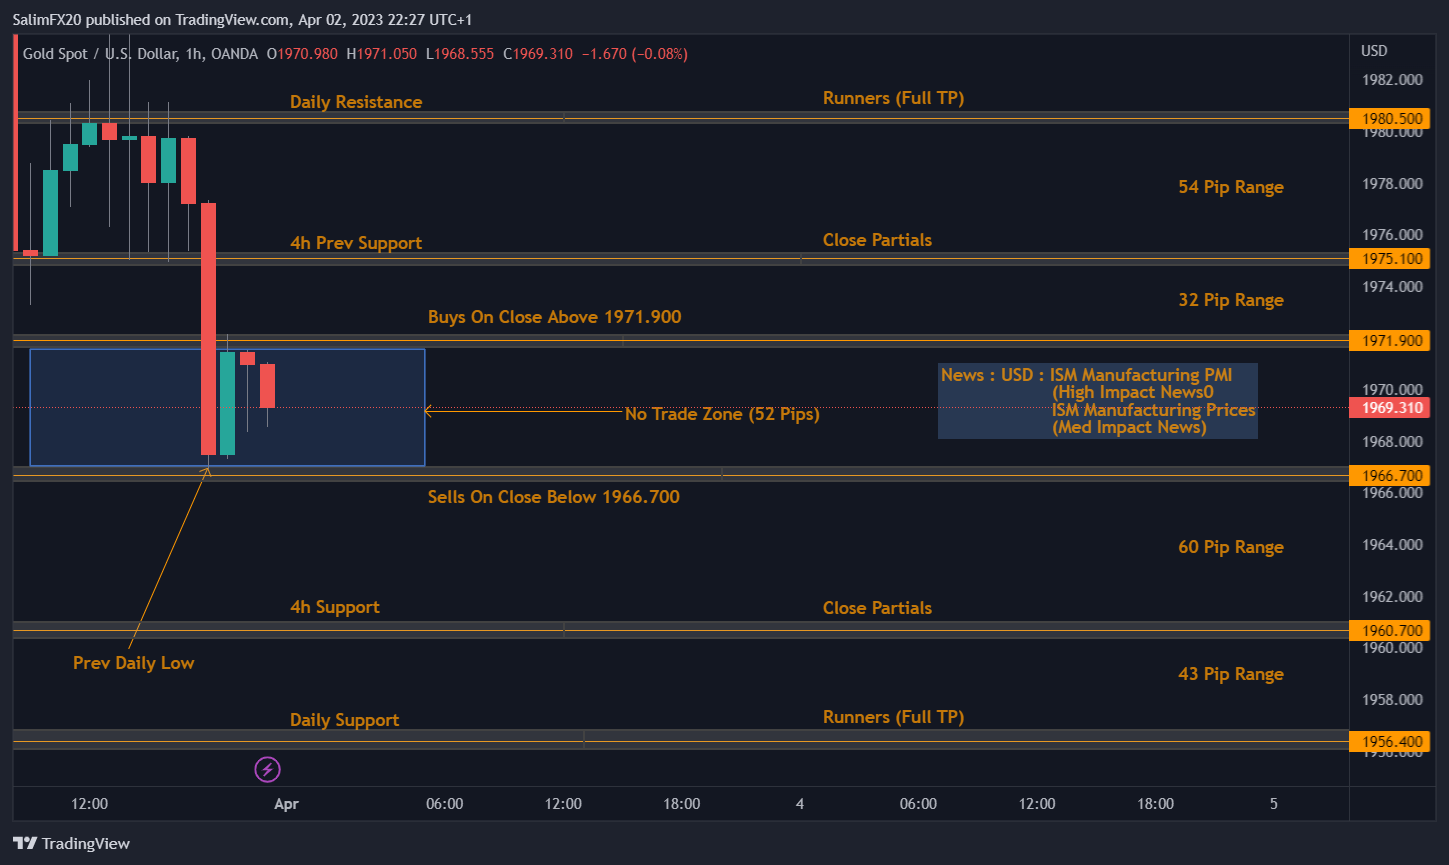Click the 1980.500 orange price label
The width and height of the screenshot is (1449, 865).
click(1389, 119)
